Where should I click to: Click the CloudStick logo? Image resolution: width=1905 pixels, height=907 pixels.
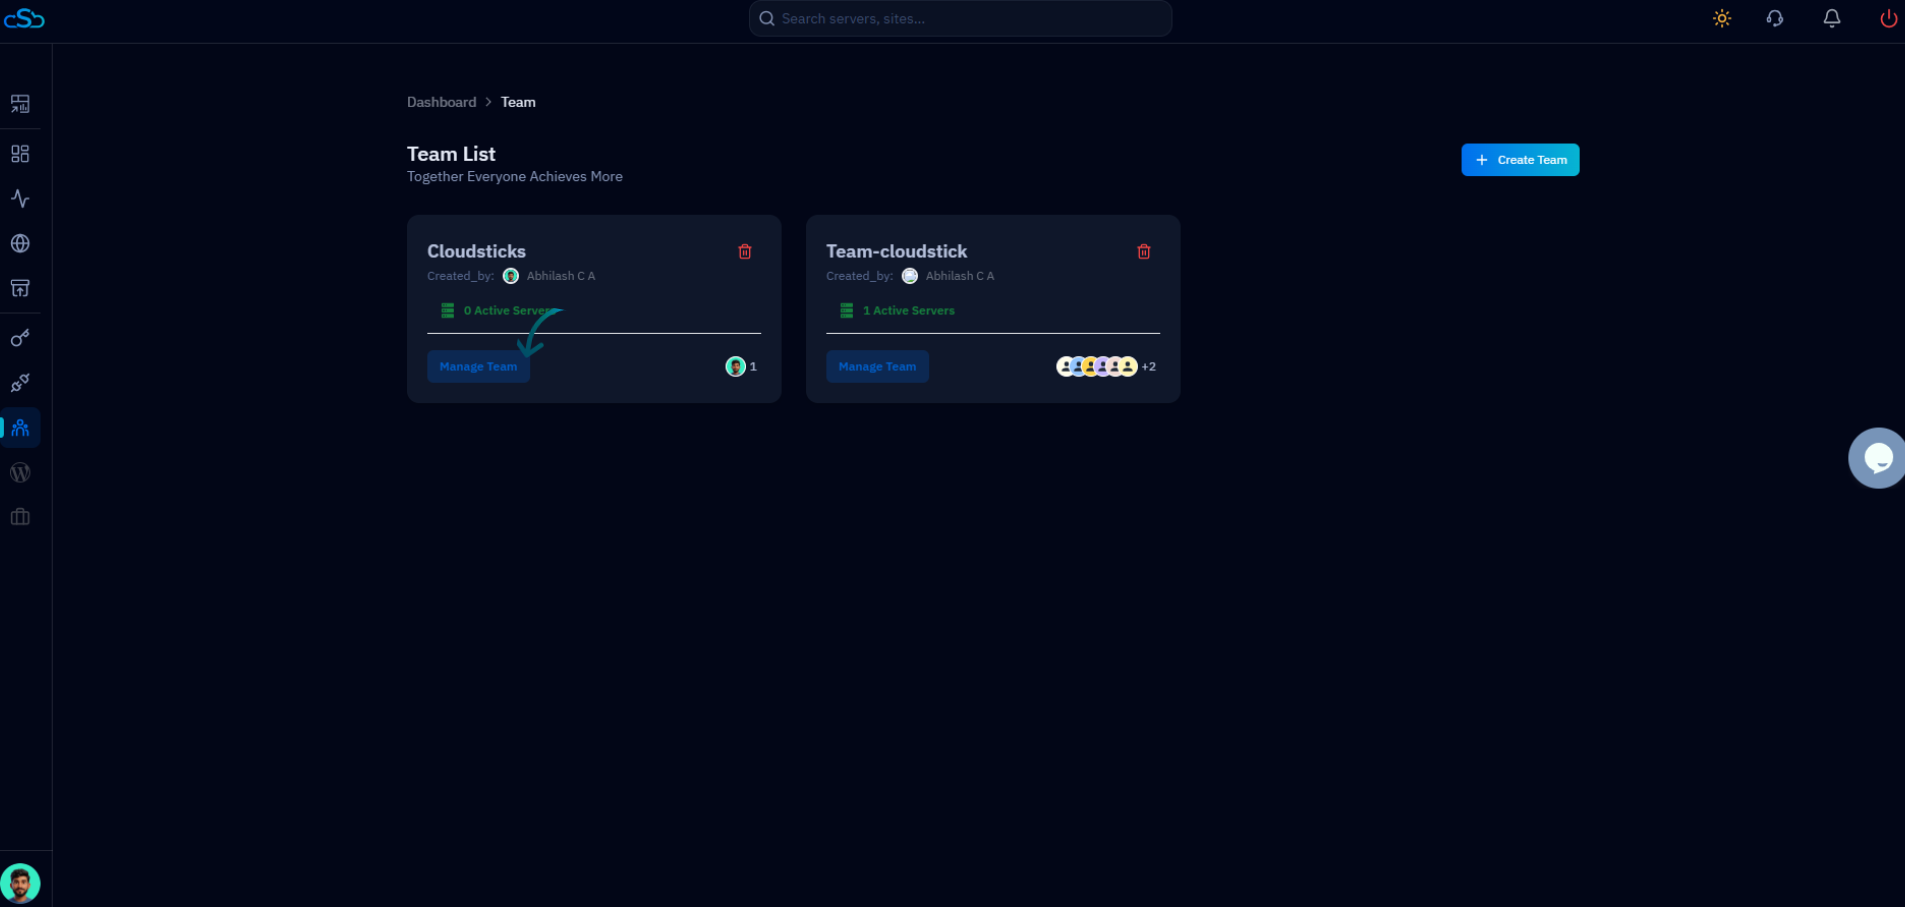(24, 19)
